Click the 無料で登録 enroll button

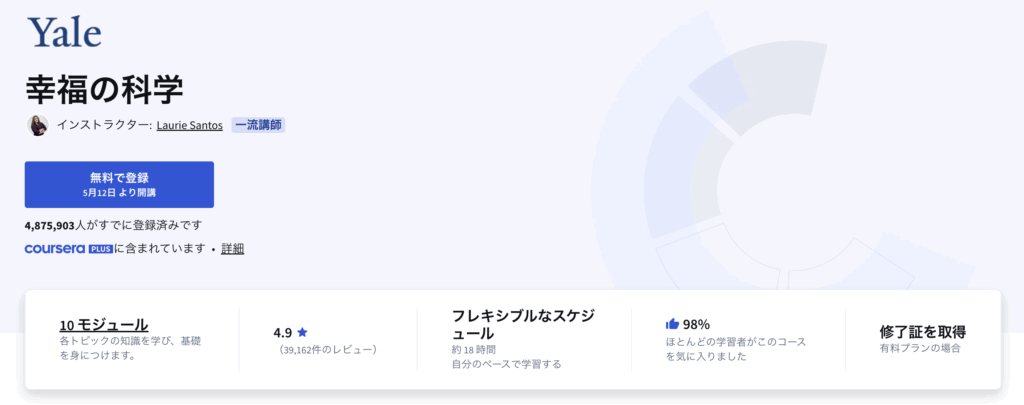point(120,184)
